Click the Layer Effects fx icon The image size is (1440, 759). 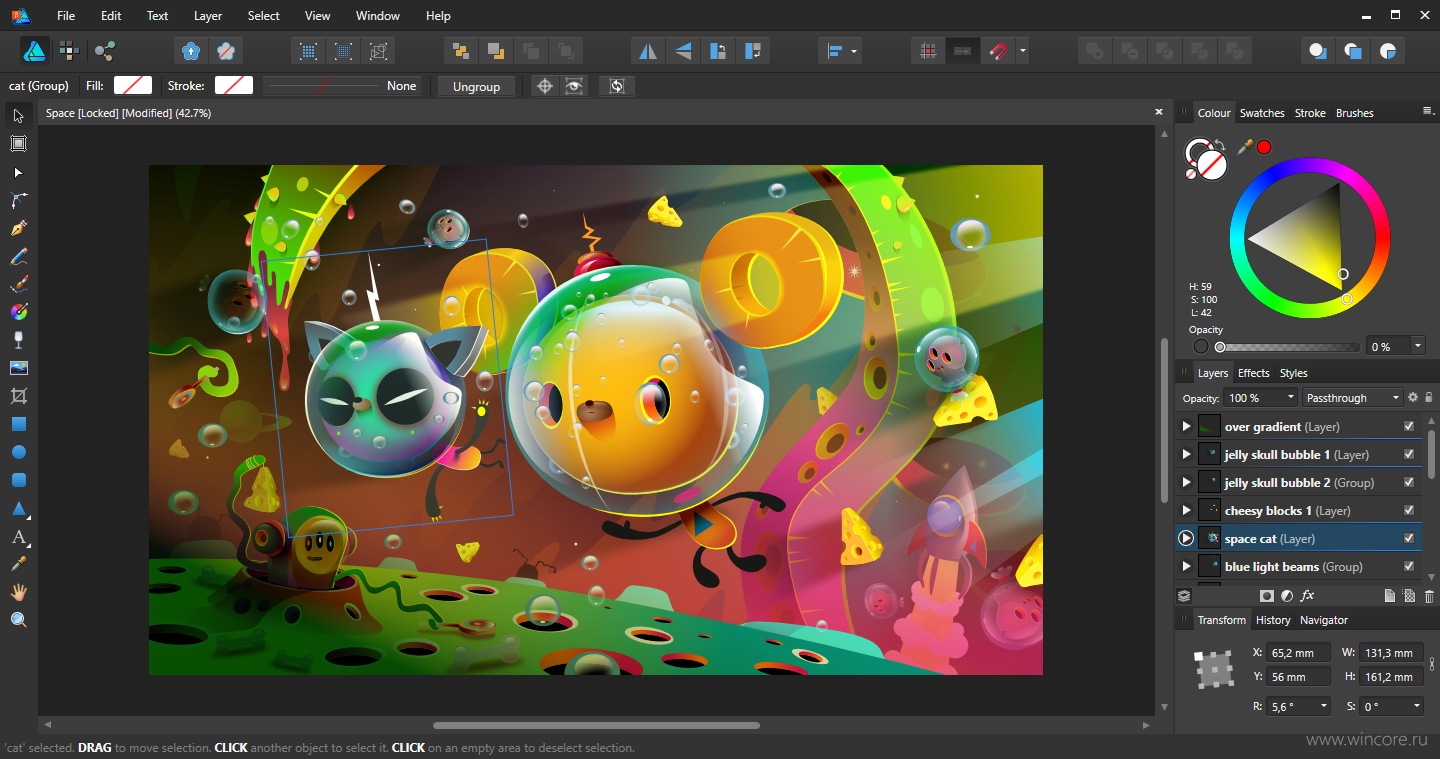coord(1308,596)
